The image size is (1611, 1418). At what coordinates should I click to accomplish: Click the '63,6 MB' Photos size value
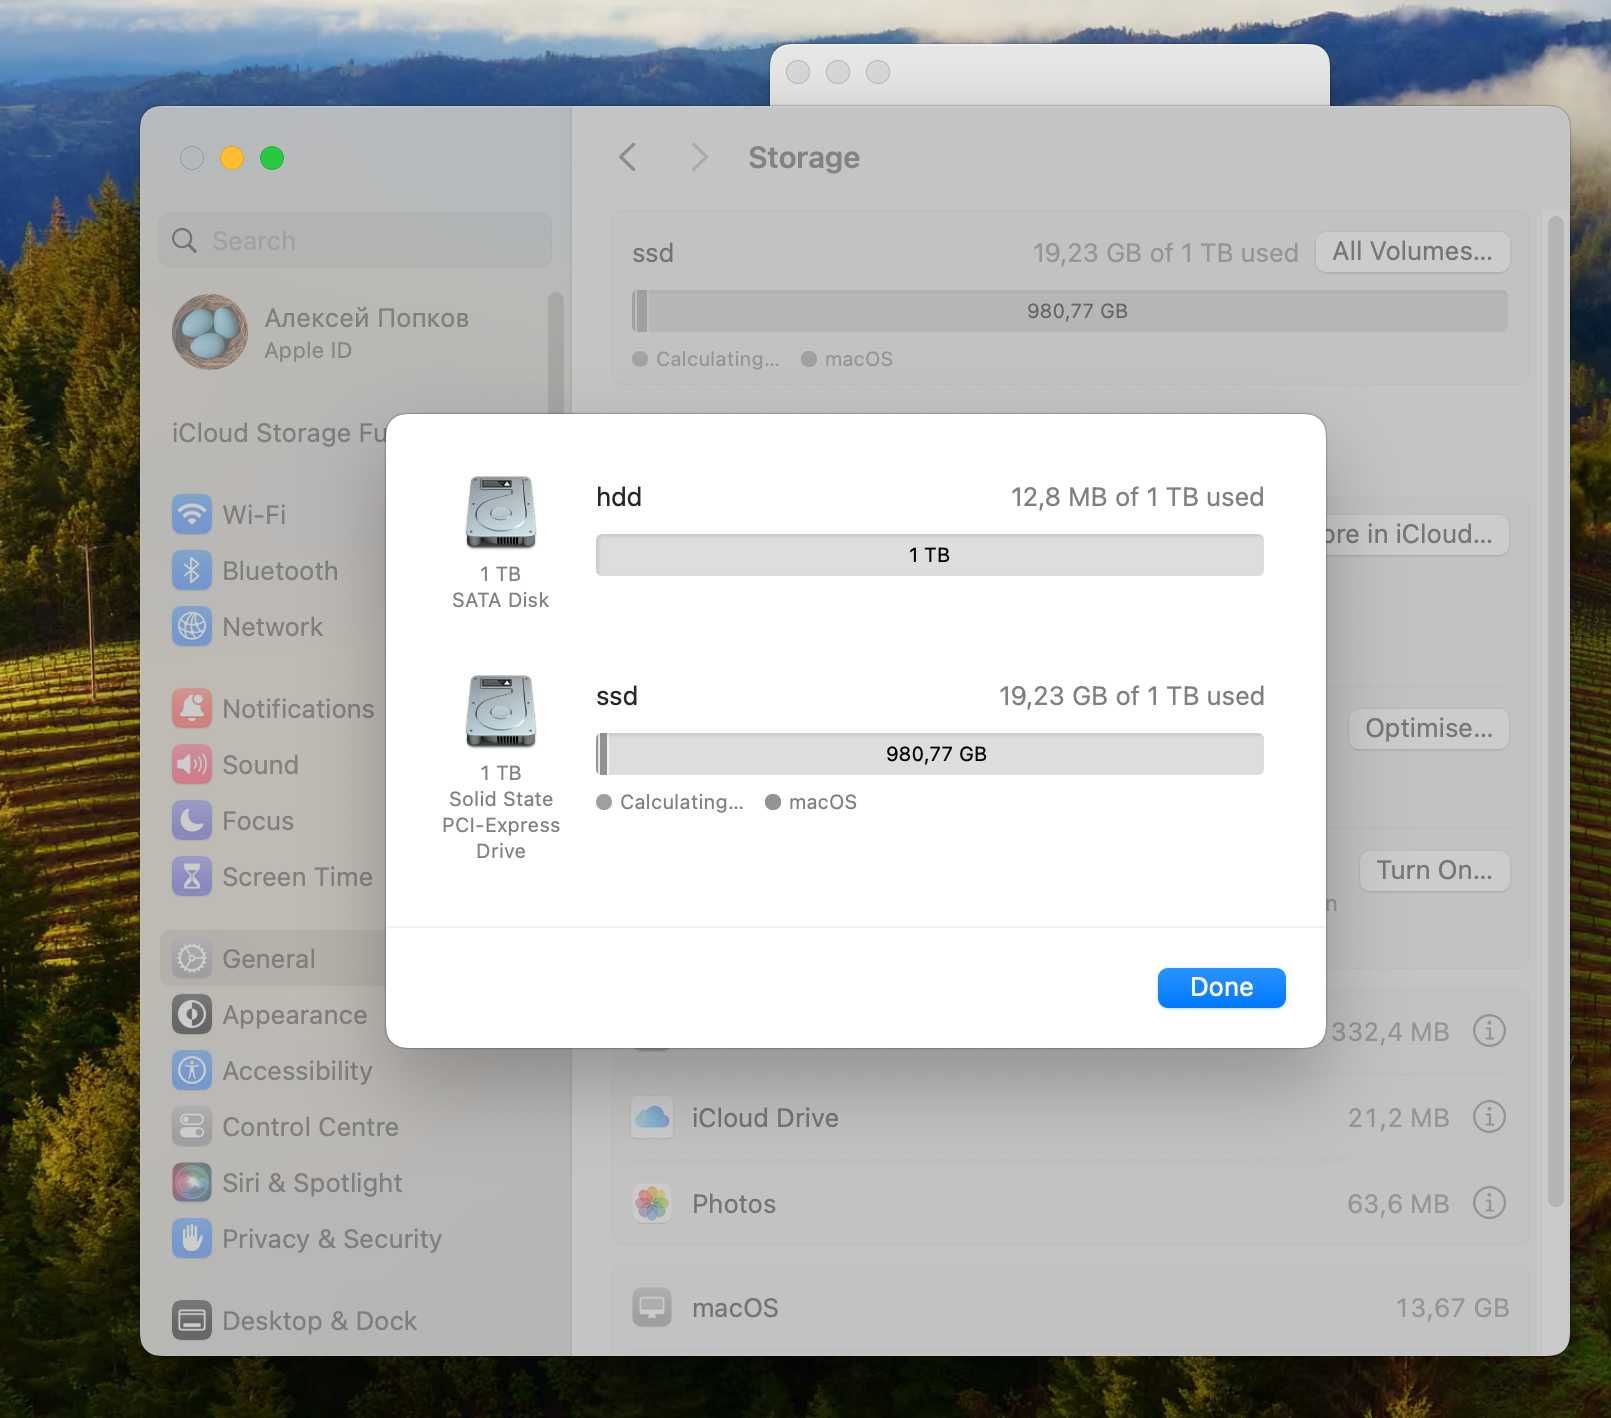pos(1397,1204)
